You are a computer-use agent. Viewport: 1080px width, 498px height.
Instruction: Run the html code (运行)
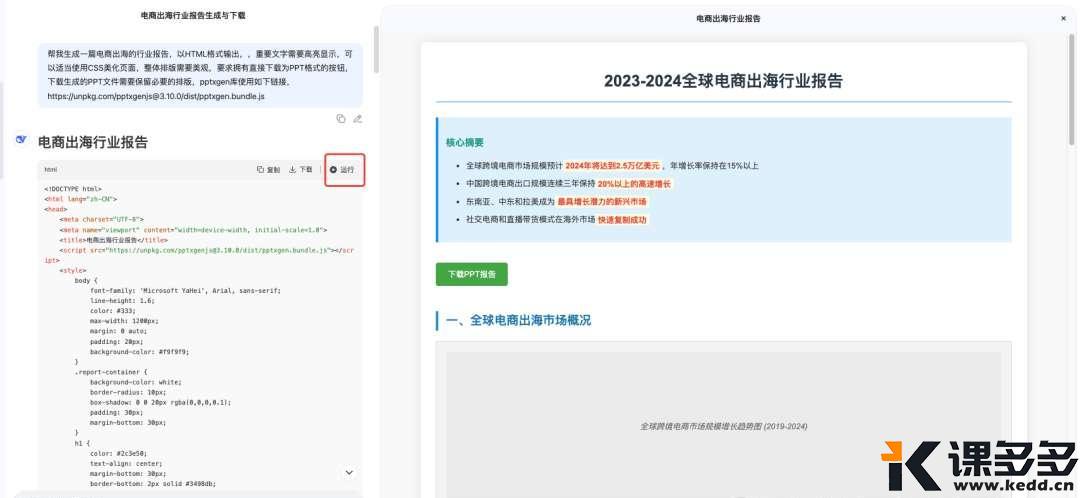click(x=342, y=169)
